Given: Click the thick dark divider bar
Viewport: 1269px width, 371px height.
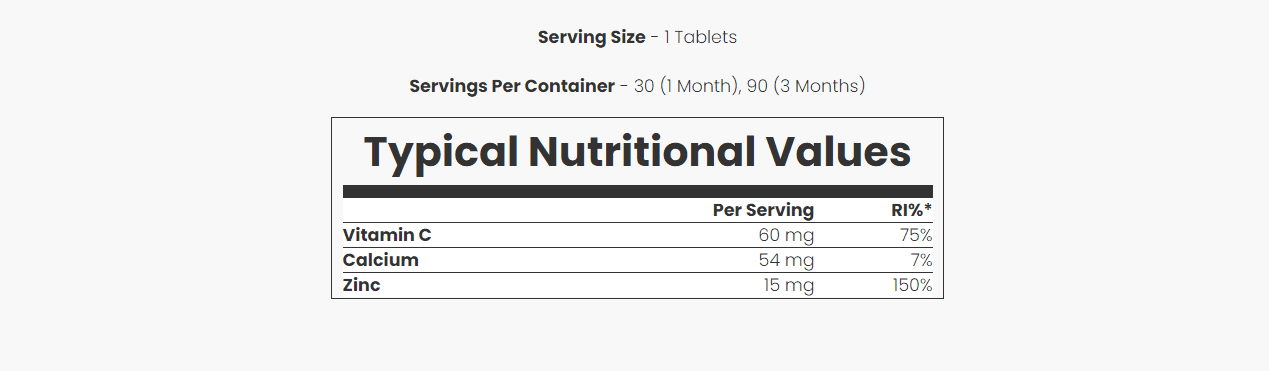Looking at the screenshot, I should 638,191.
